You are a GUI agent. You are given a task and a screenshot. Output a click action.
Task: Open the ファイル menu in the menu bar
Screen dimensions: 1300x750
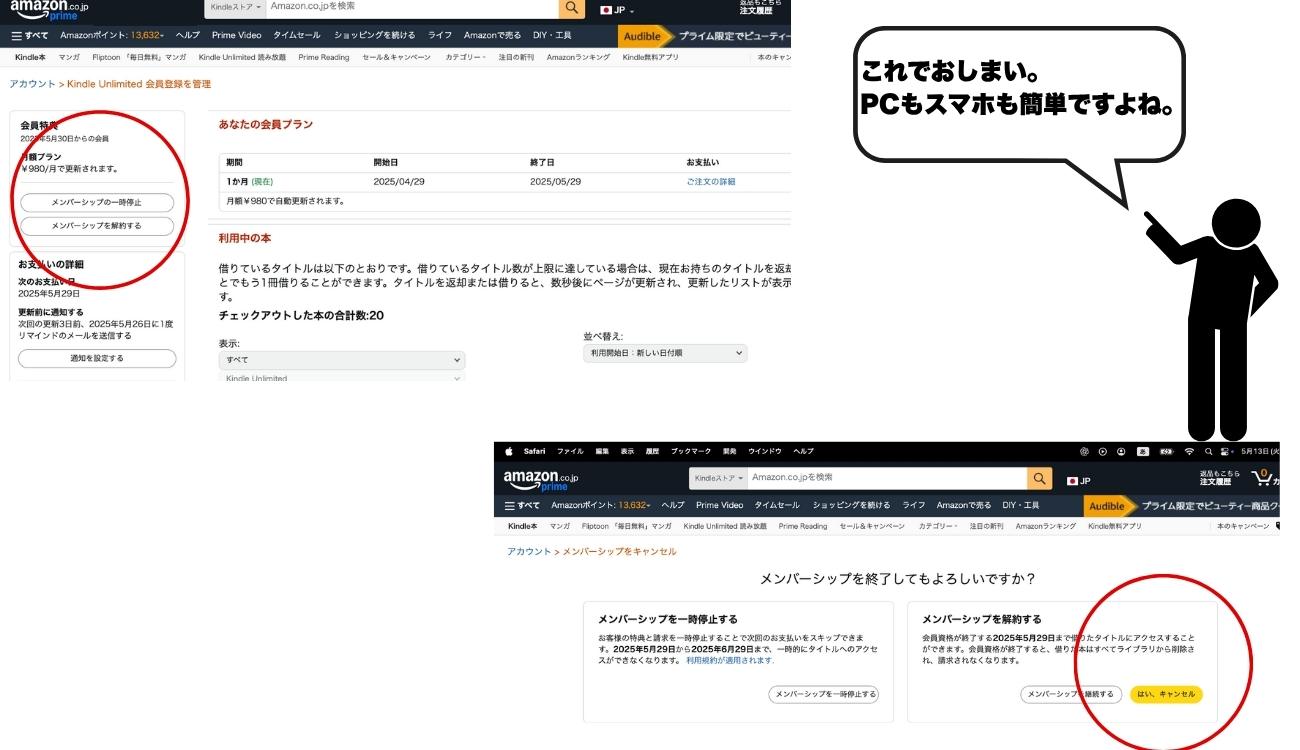[570, 451]
